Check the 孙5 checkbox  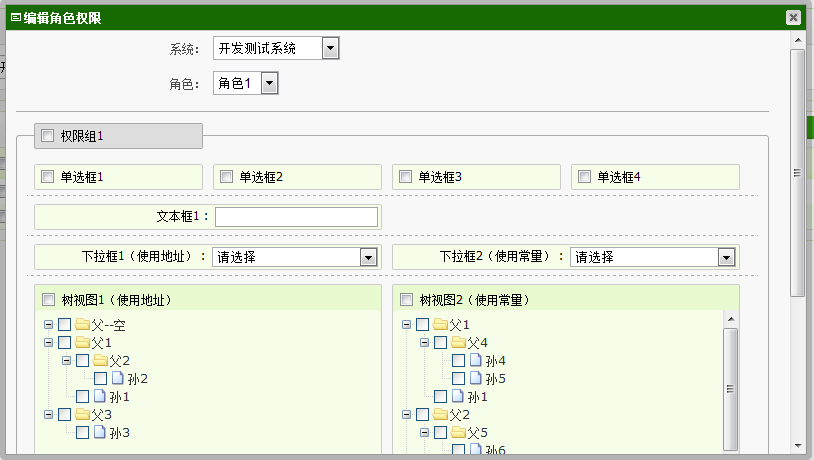(458, 378)
